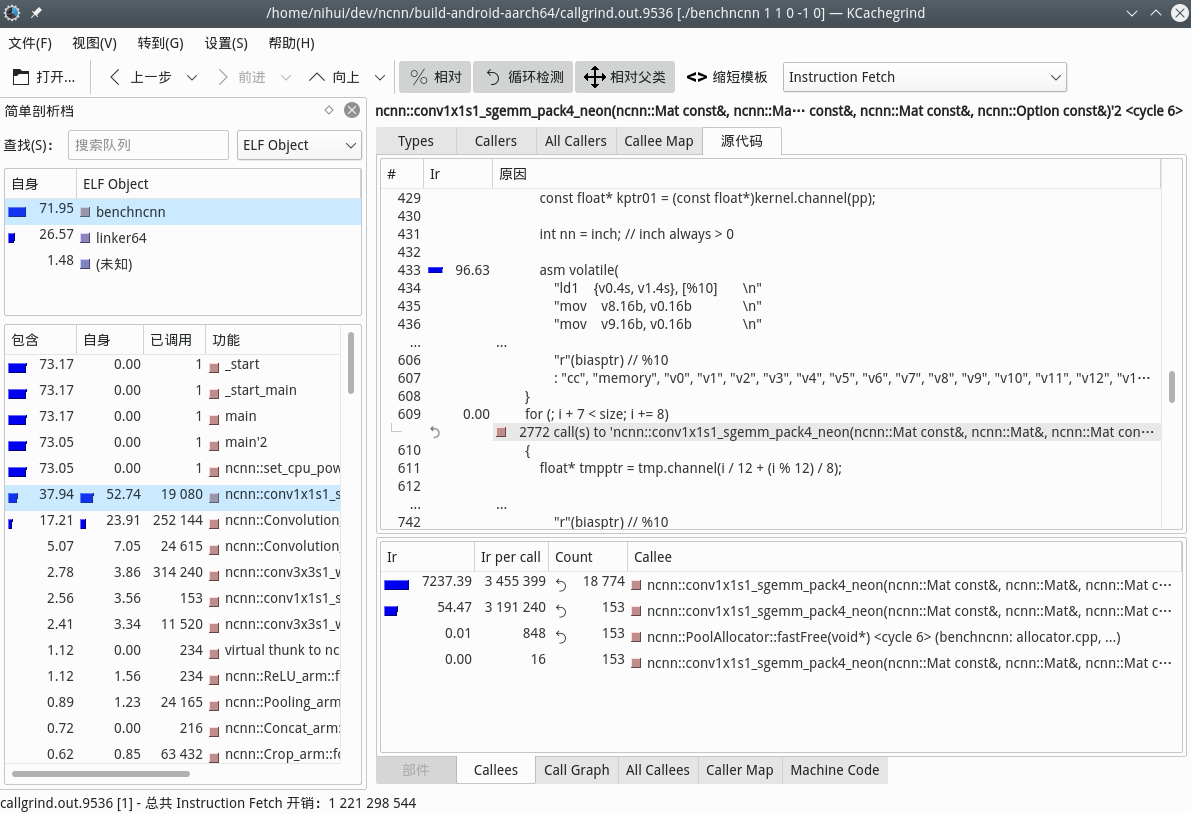Screen dimensions: 1191x814
Task: Sort by the 功能 column header
Action: click(273, 340)
